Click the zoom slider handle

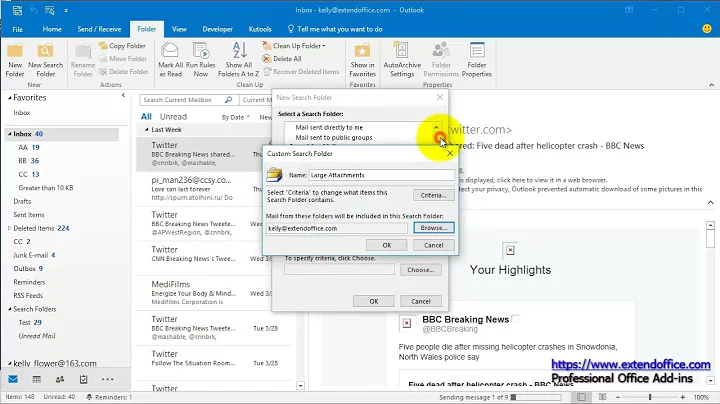pyautogui.click(x=650, y=397)
